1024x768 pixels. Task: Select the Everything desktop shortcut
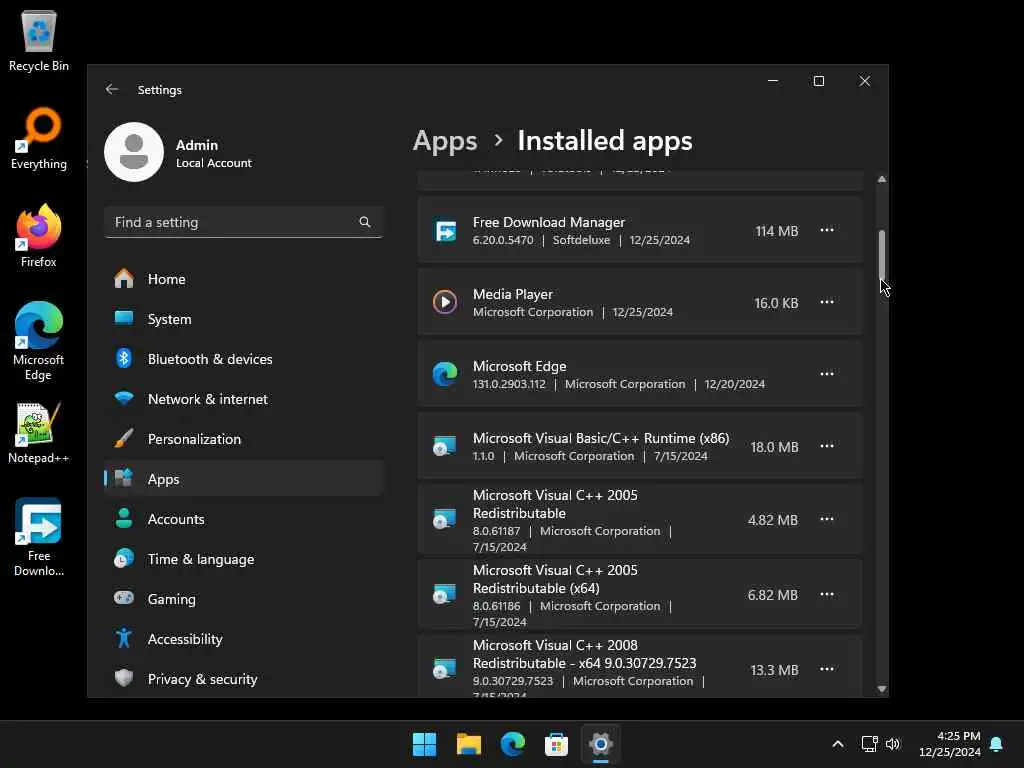pos(39,138)
